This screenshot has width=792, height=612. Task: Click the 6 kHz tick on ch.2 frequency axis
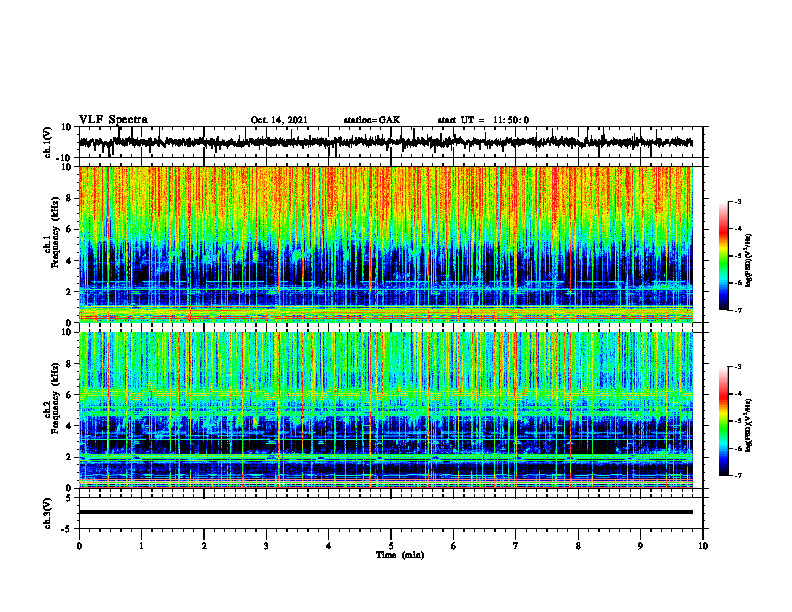[68, 395]
